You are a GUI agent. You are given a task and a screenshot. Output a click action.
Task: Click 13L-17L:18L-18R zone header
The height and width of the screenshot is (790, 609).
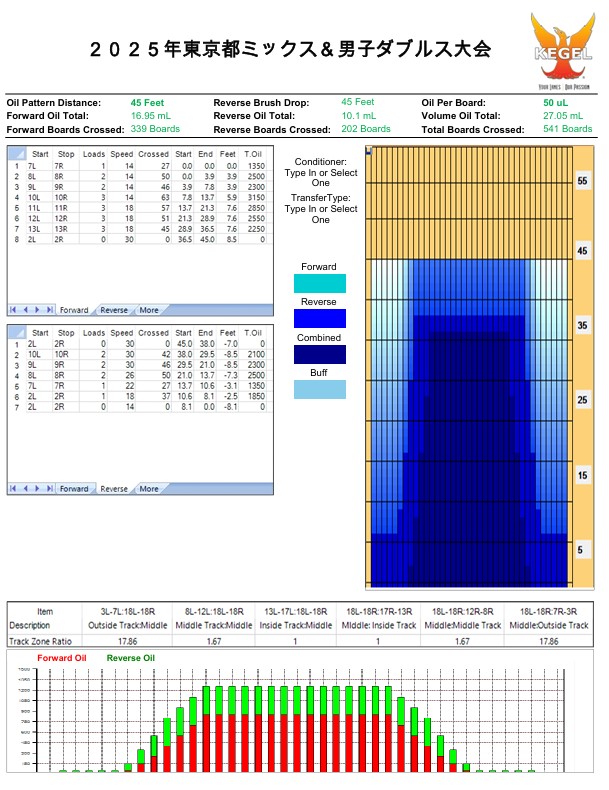click(x=295, y=612)
